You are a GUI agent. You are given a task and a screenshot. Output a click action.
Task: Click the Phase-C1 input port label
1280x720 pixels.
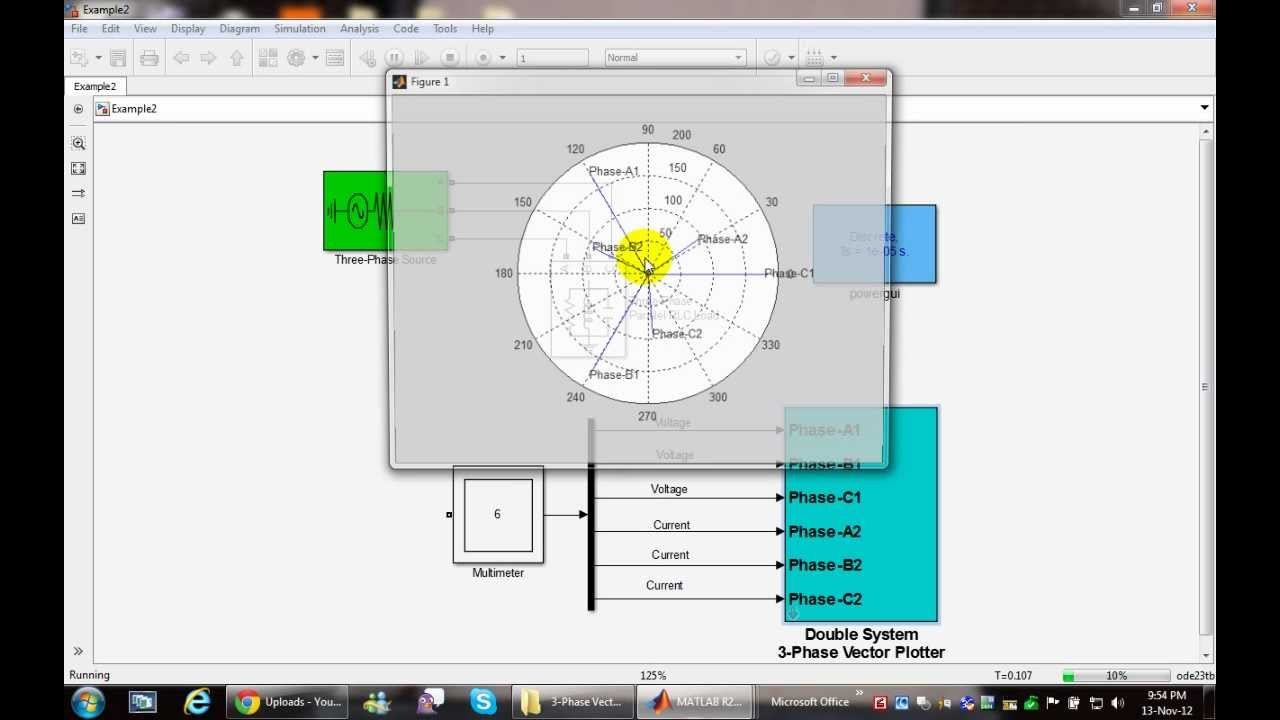824,498
